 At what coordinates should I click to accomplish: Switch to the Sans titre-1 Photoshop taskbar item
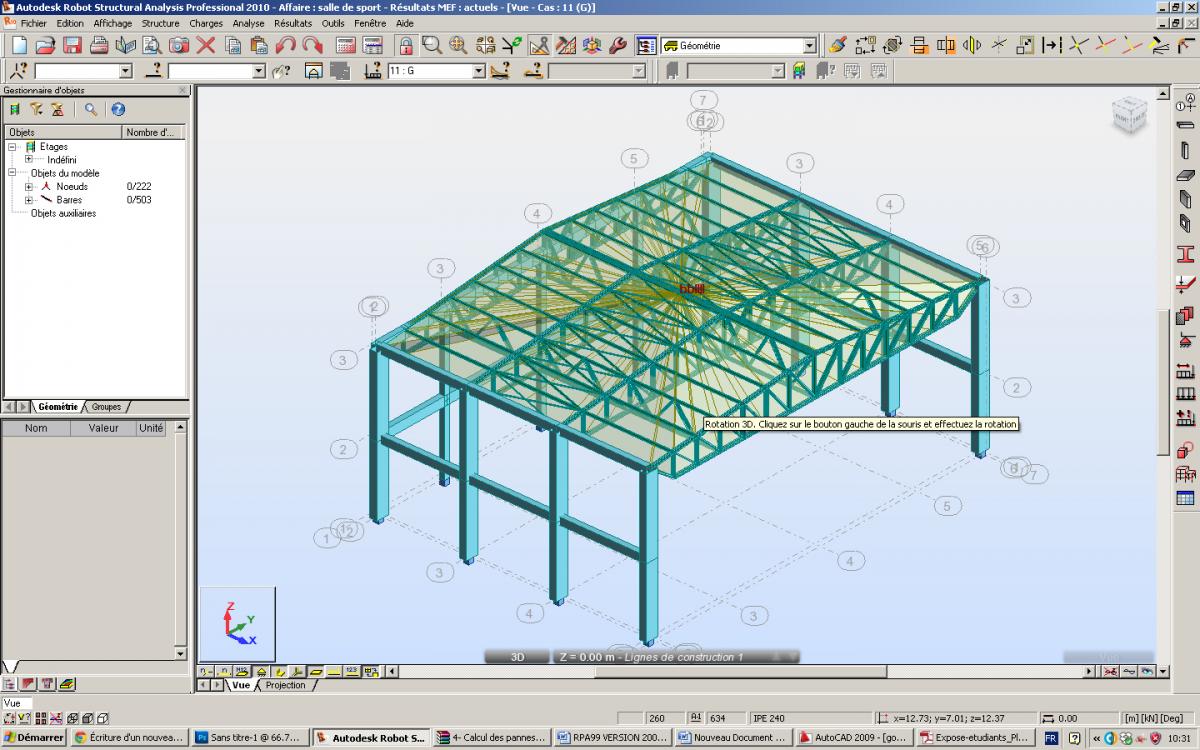pyautogui.click(x=249, y=738)
